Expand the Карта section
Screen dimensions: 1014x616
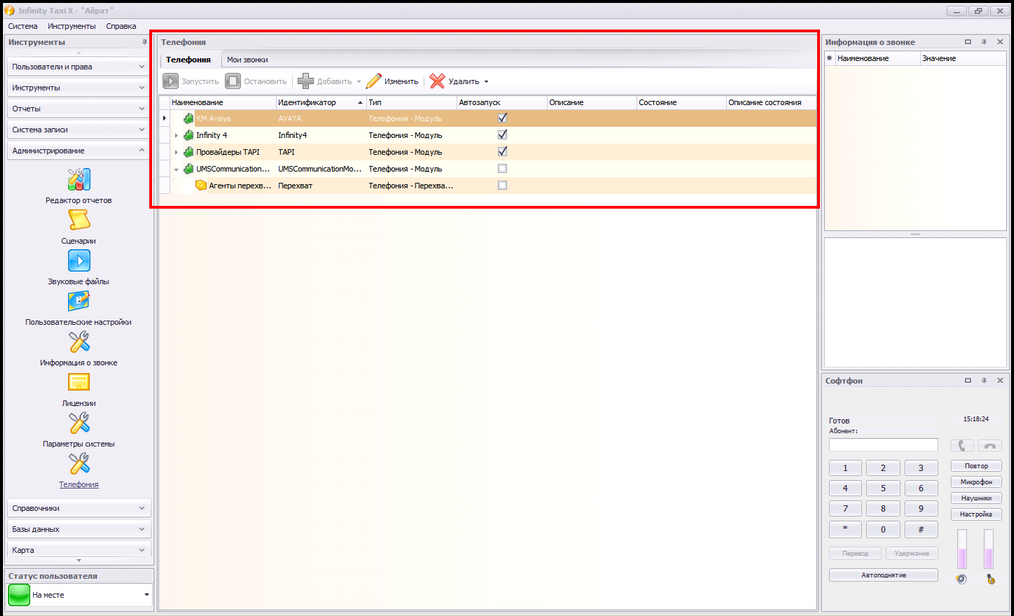pyautogui.click(x=79, y=550)
